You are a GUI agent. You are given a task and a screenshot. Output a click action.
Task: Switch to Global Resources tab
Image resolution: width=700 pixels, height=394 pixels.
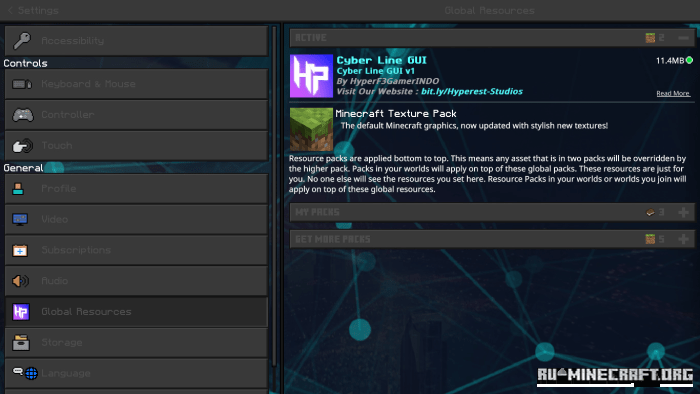136,312
